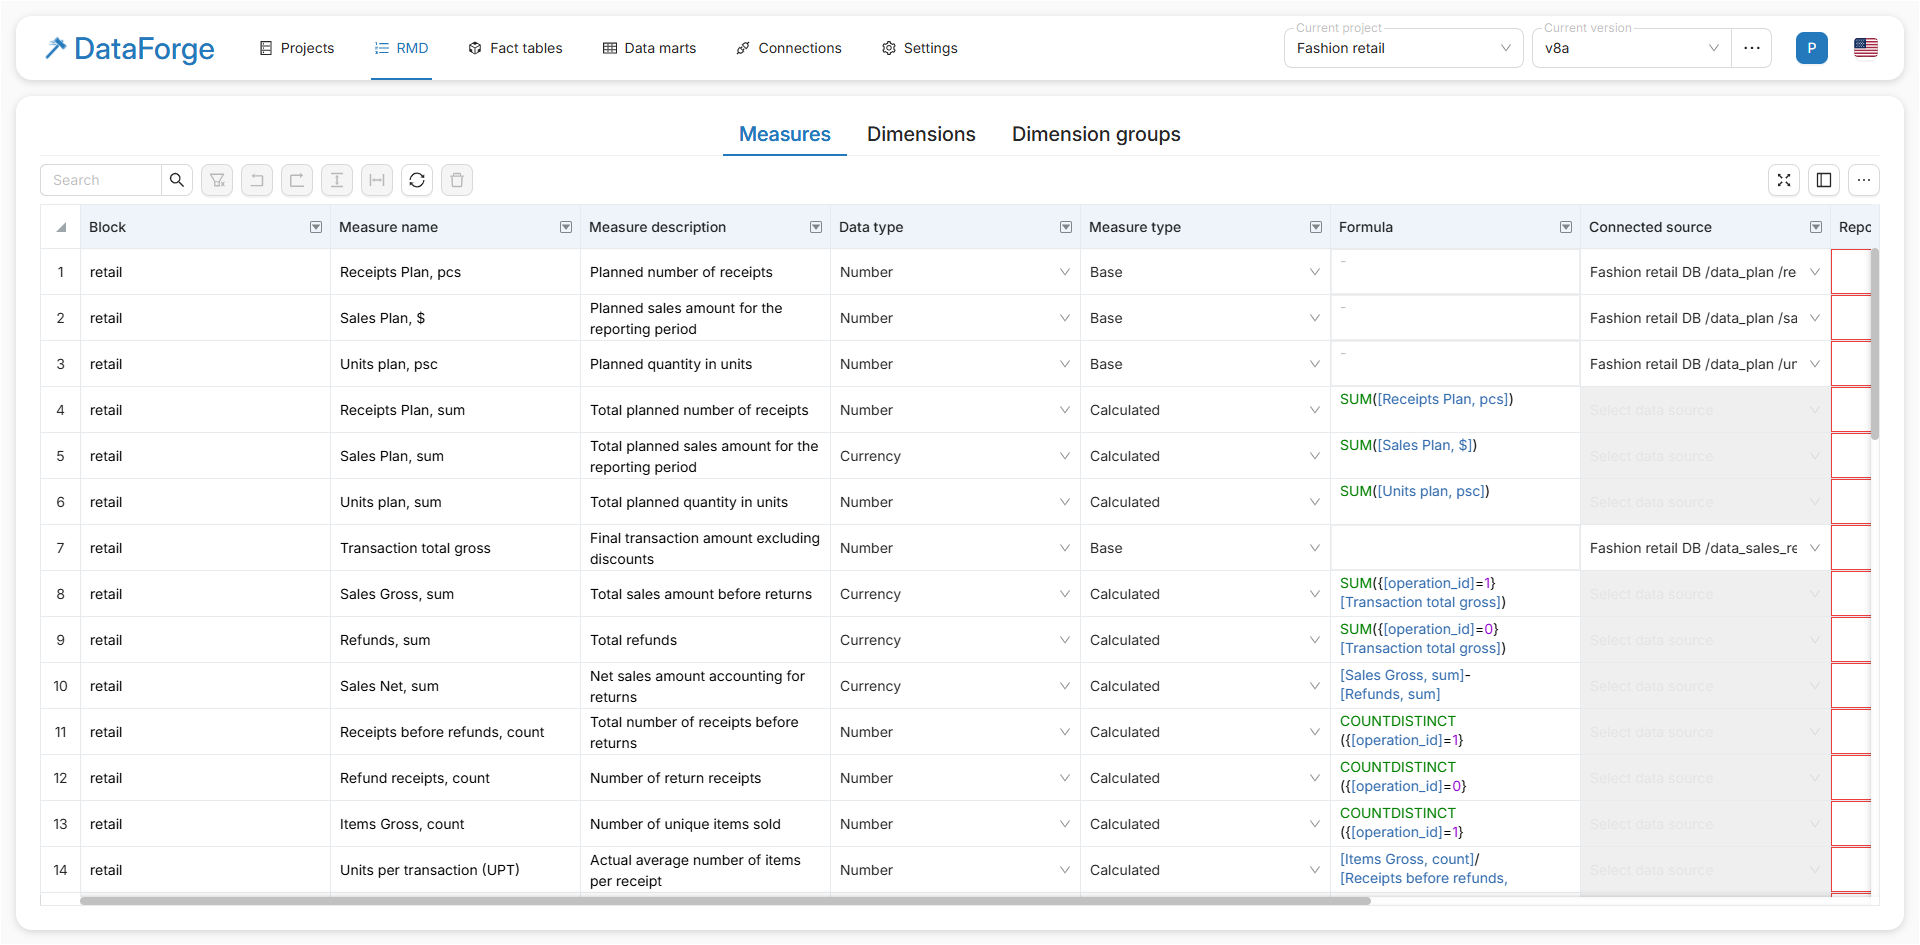Screen dimensions: 1920x945
Task: Click the auto-fit row height icon
Action: pos(337,180)
